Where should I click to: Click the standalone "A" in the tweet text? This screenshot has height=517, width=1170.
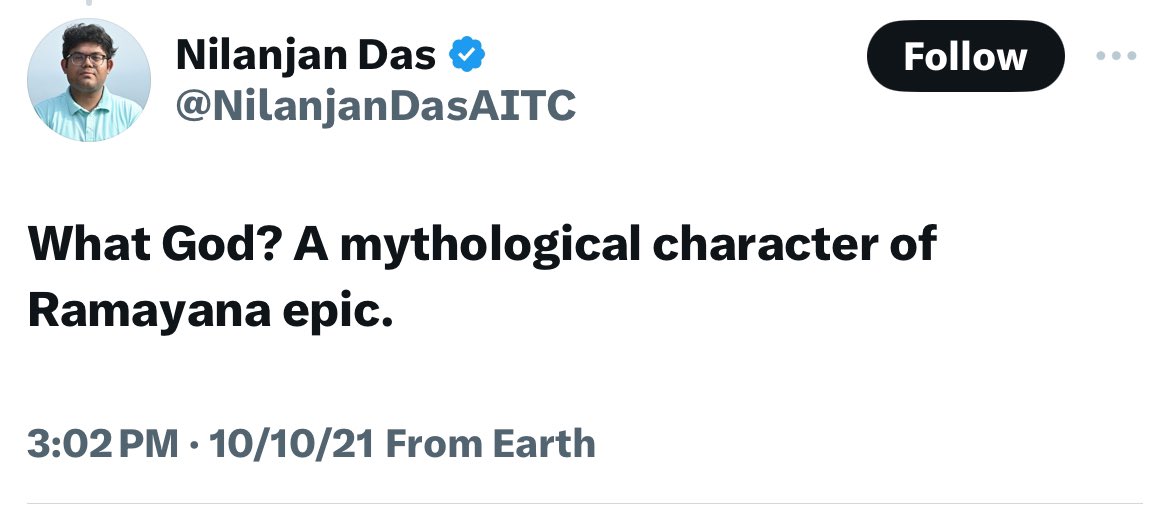coord(311,245)
